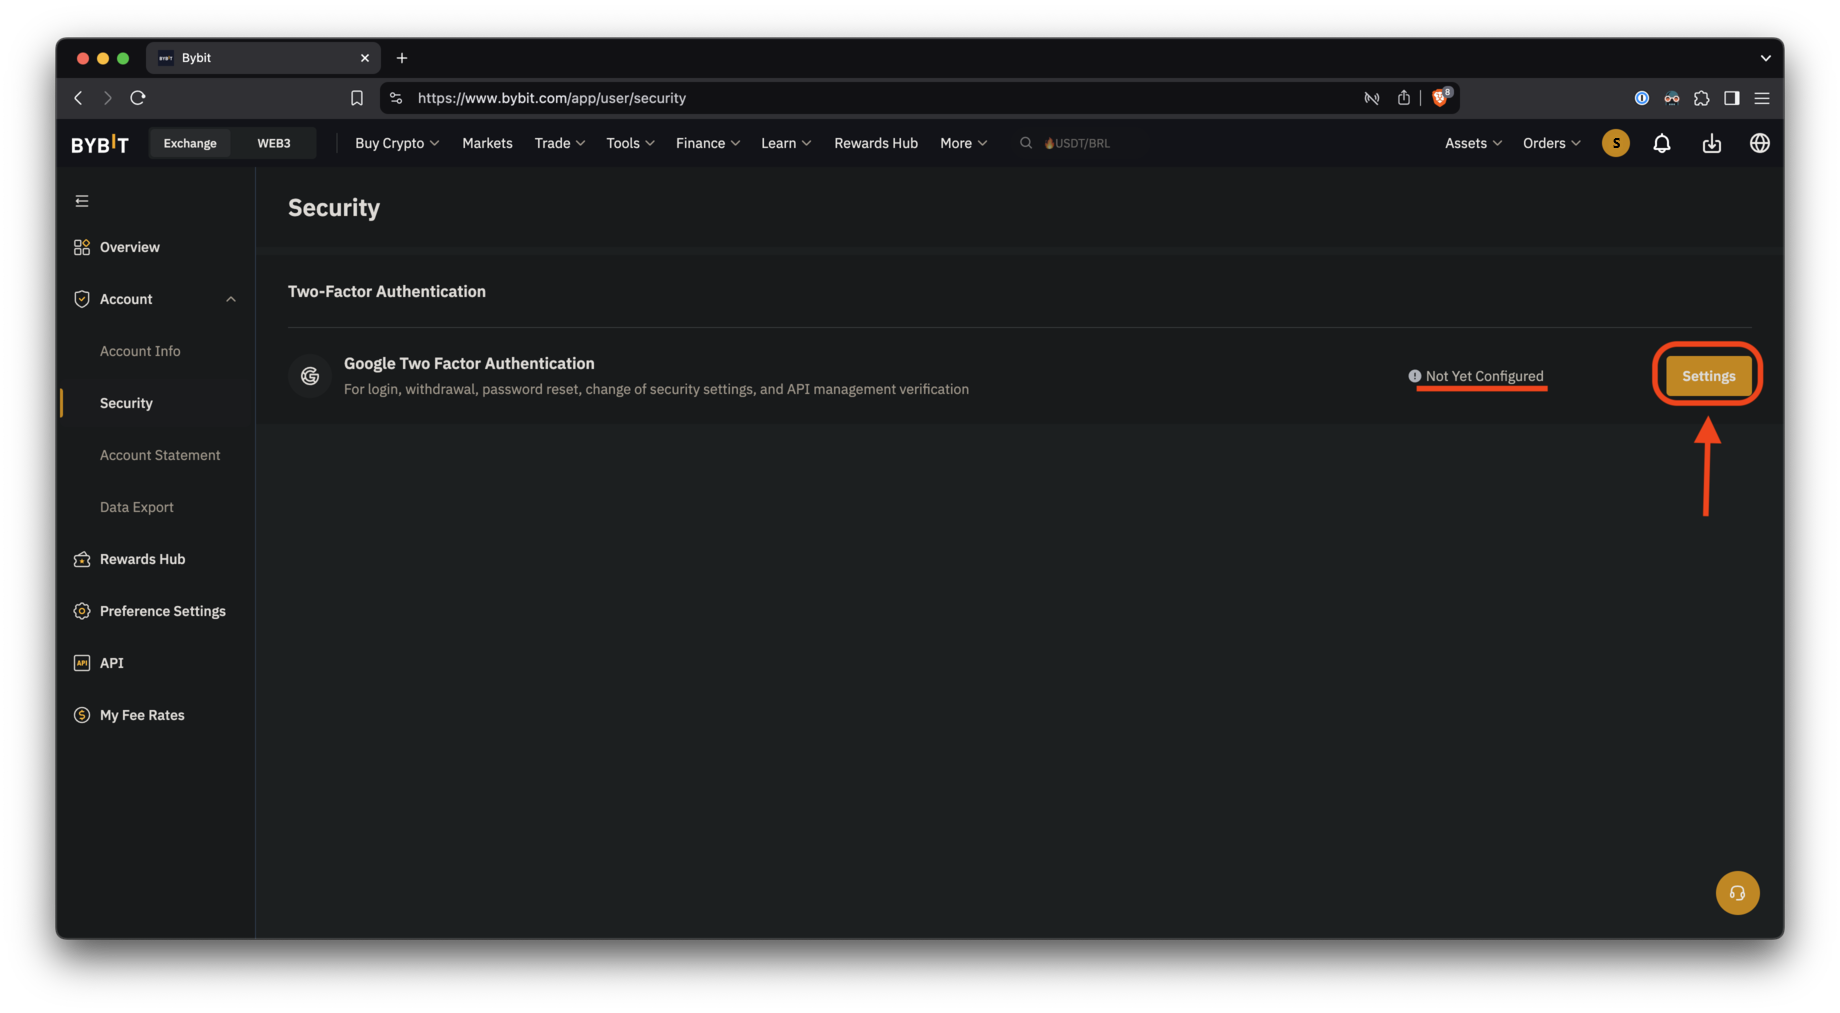Open the Assets dropdown menu
The height and width of the screenshot is (1013, 1840).
(x=1472, y=143)
